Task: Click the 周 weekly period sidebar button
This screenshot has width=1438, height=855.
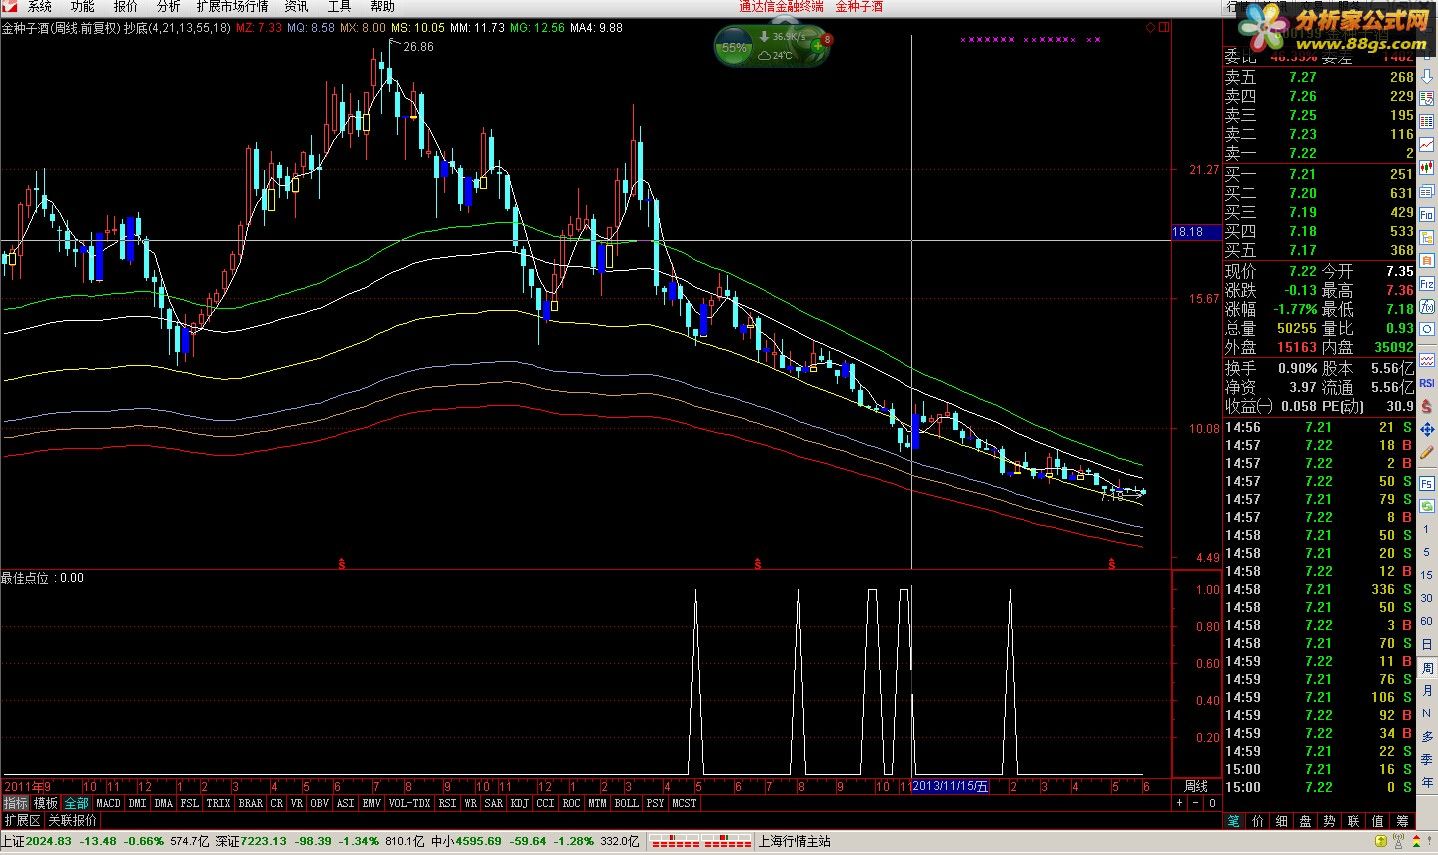Action: [x=1427, y=667]
